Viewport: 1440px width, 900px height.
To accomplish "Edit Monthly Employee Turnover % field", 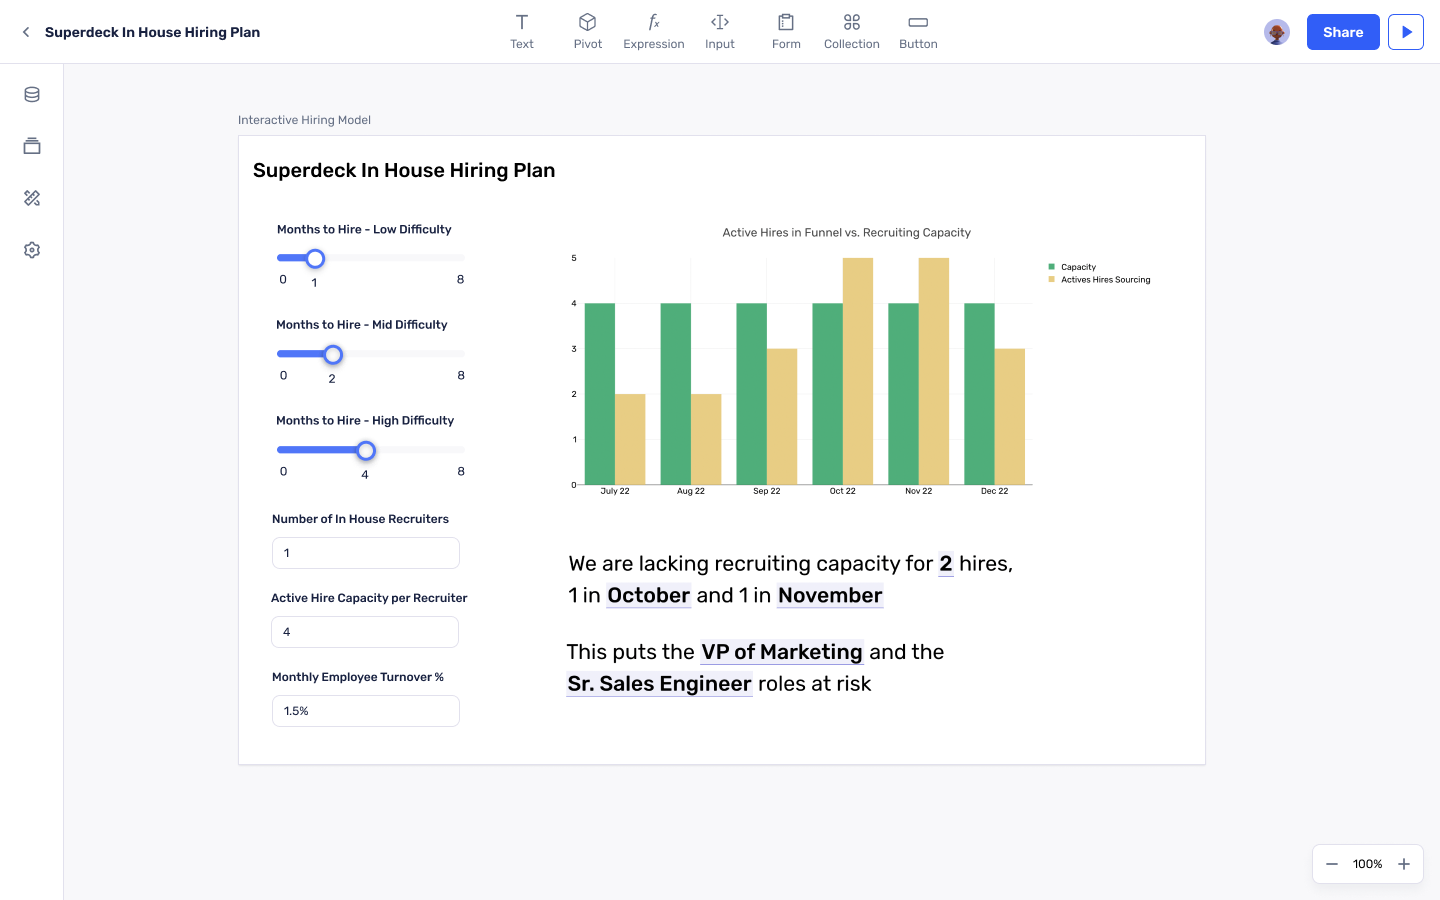I will click(x=366, y=711).
